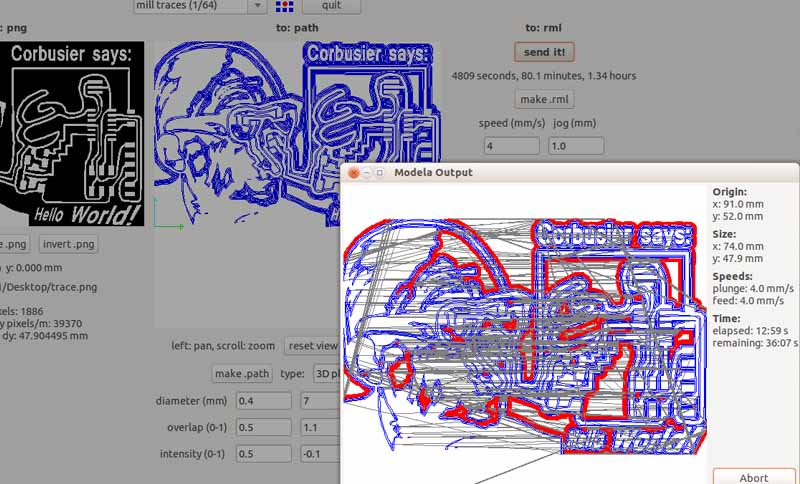
Task: Click the remaining: 36:07 s text
Action: tap(755, 343)
